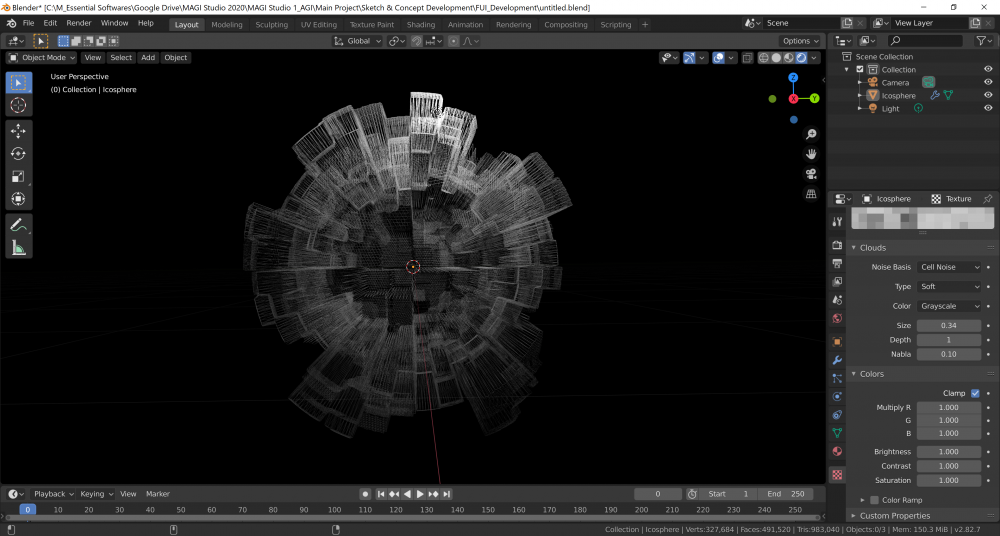Open the Texture properties tab icon
1000x536 pixels.
coord(837,474)
